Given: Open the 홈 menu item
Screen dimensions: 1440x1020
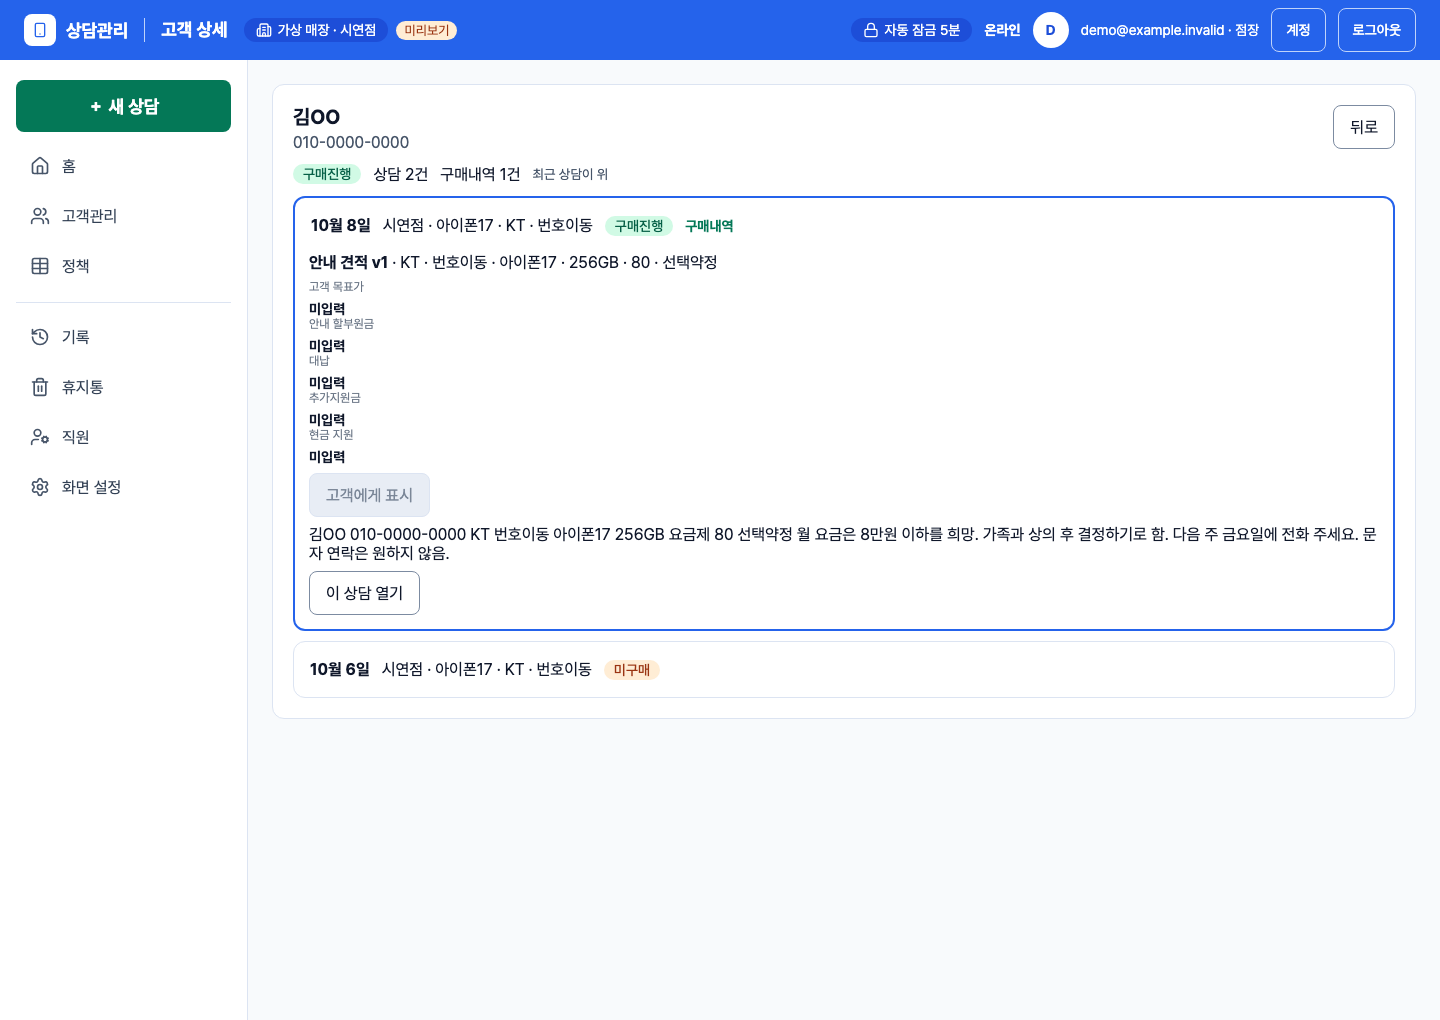Looking at the screenshot, I should (123, 166).
